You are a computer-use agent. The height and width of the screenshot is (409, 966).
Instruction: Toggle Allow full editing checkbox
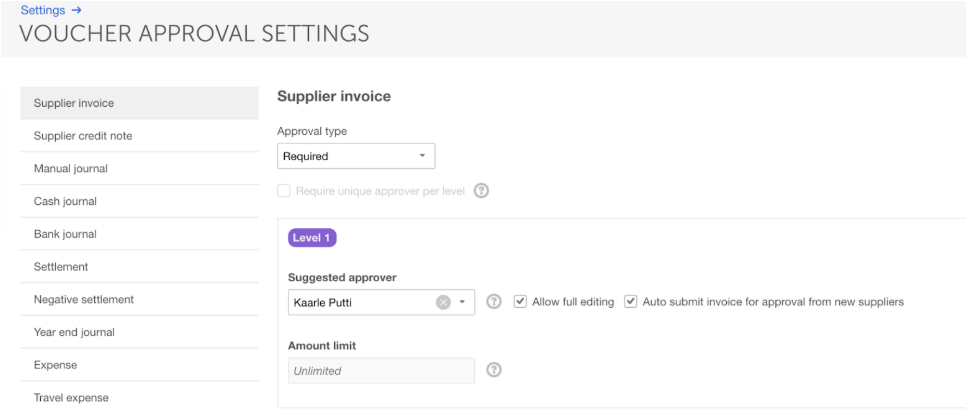(x=520, y=302)
